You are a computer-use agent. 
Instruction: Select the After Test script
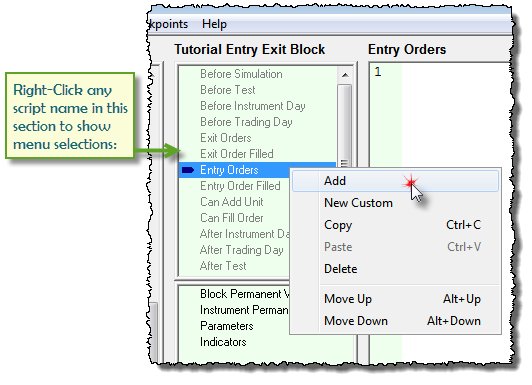pyautogui.click(x=223, y=266)
